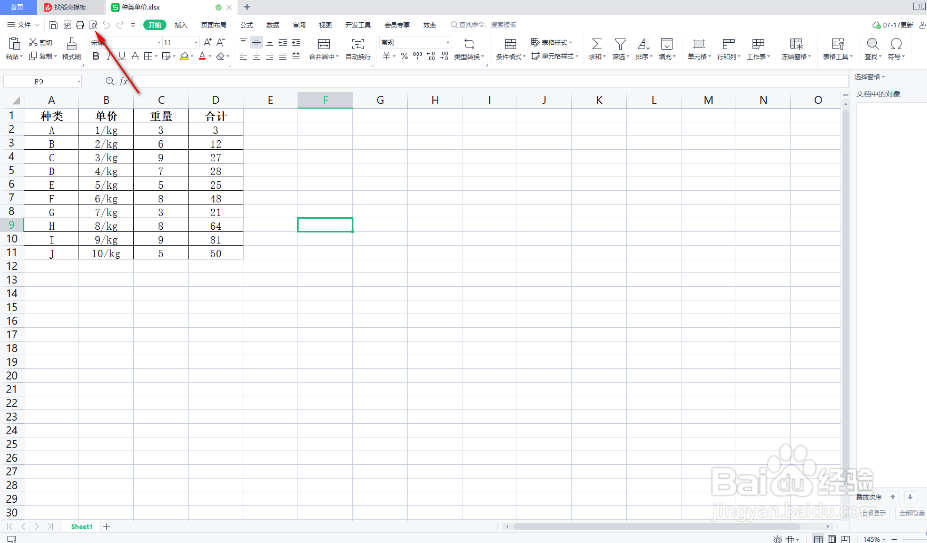The height and width of the screenshot is (543, 927).
Task: Click the Paste clipboard icon
Action: (14, 43)
